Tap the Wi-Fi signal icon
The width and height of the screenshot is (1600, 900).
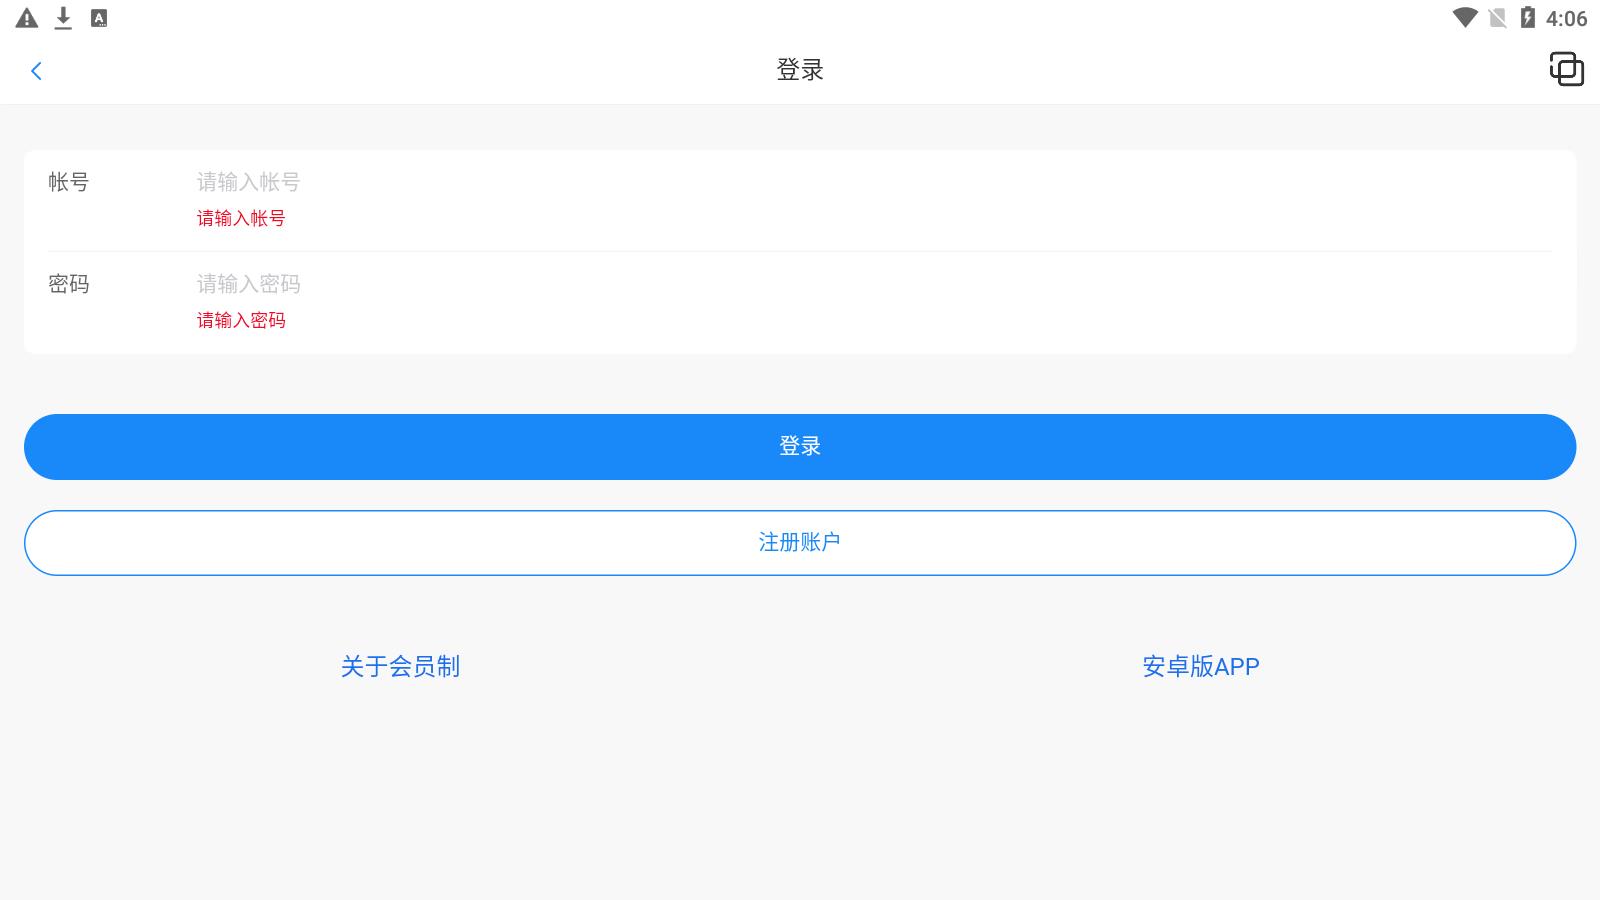tap(1465, 18)
